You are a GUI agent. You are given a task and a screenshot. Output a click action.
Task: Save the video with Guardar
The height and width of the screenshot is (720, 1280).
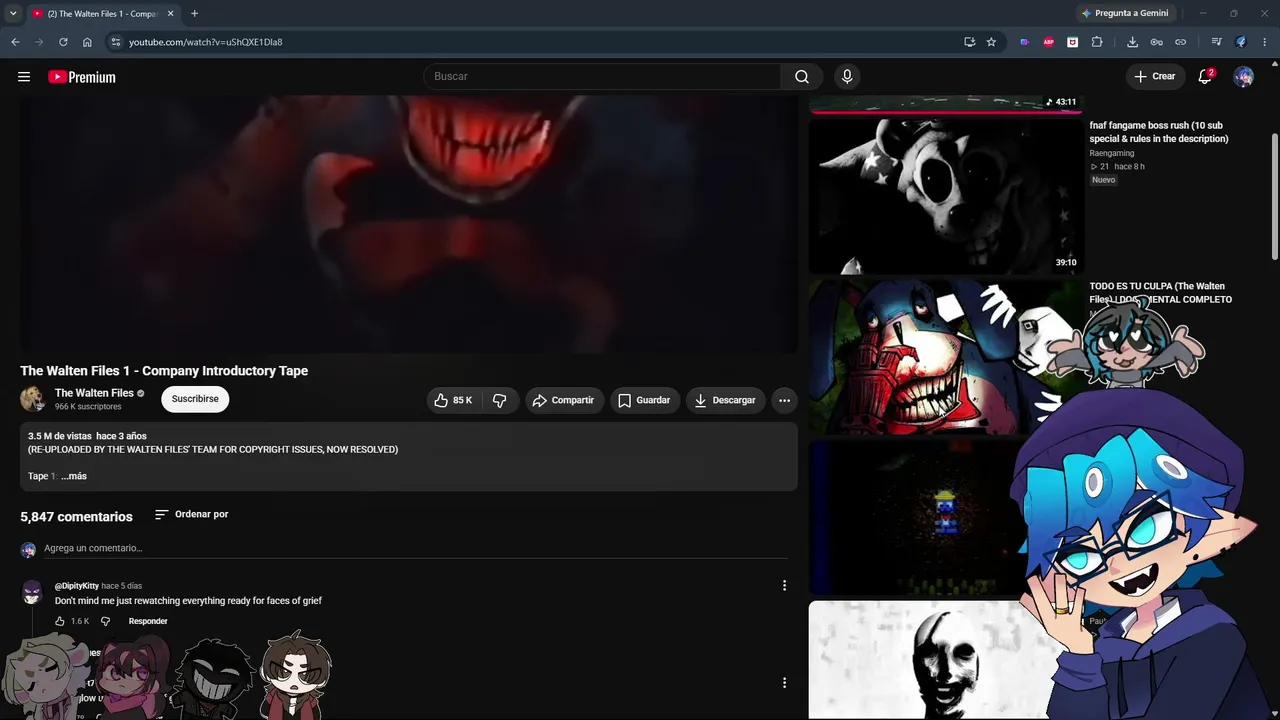click(x=644, y=400)
